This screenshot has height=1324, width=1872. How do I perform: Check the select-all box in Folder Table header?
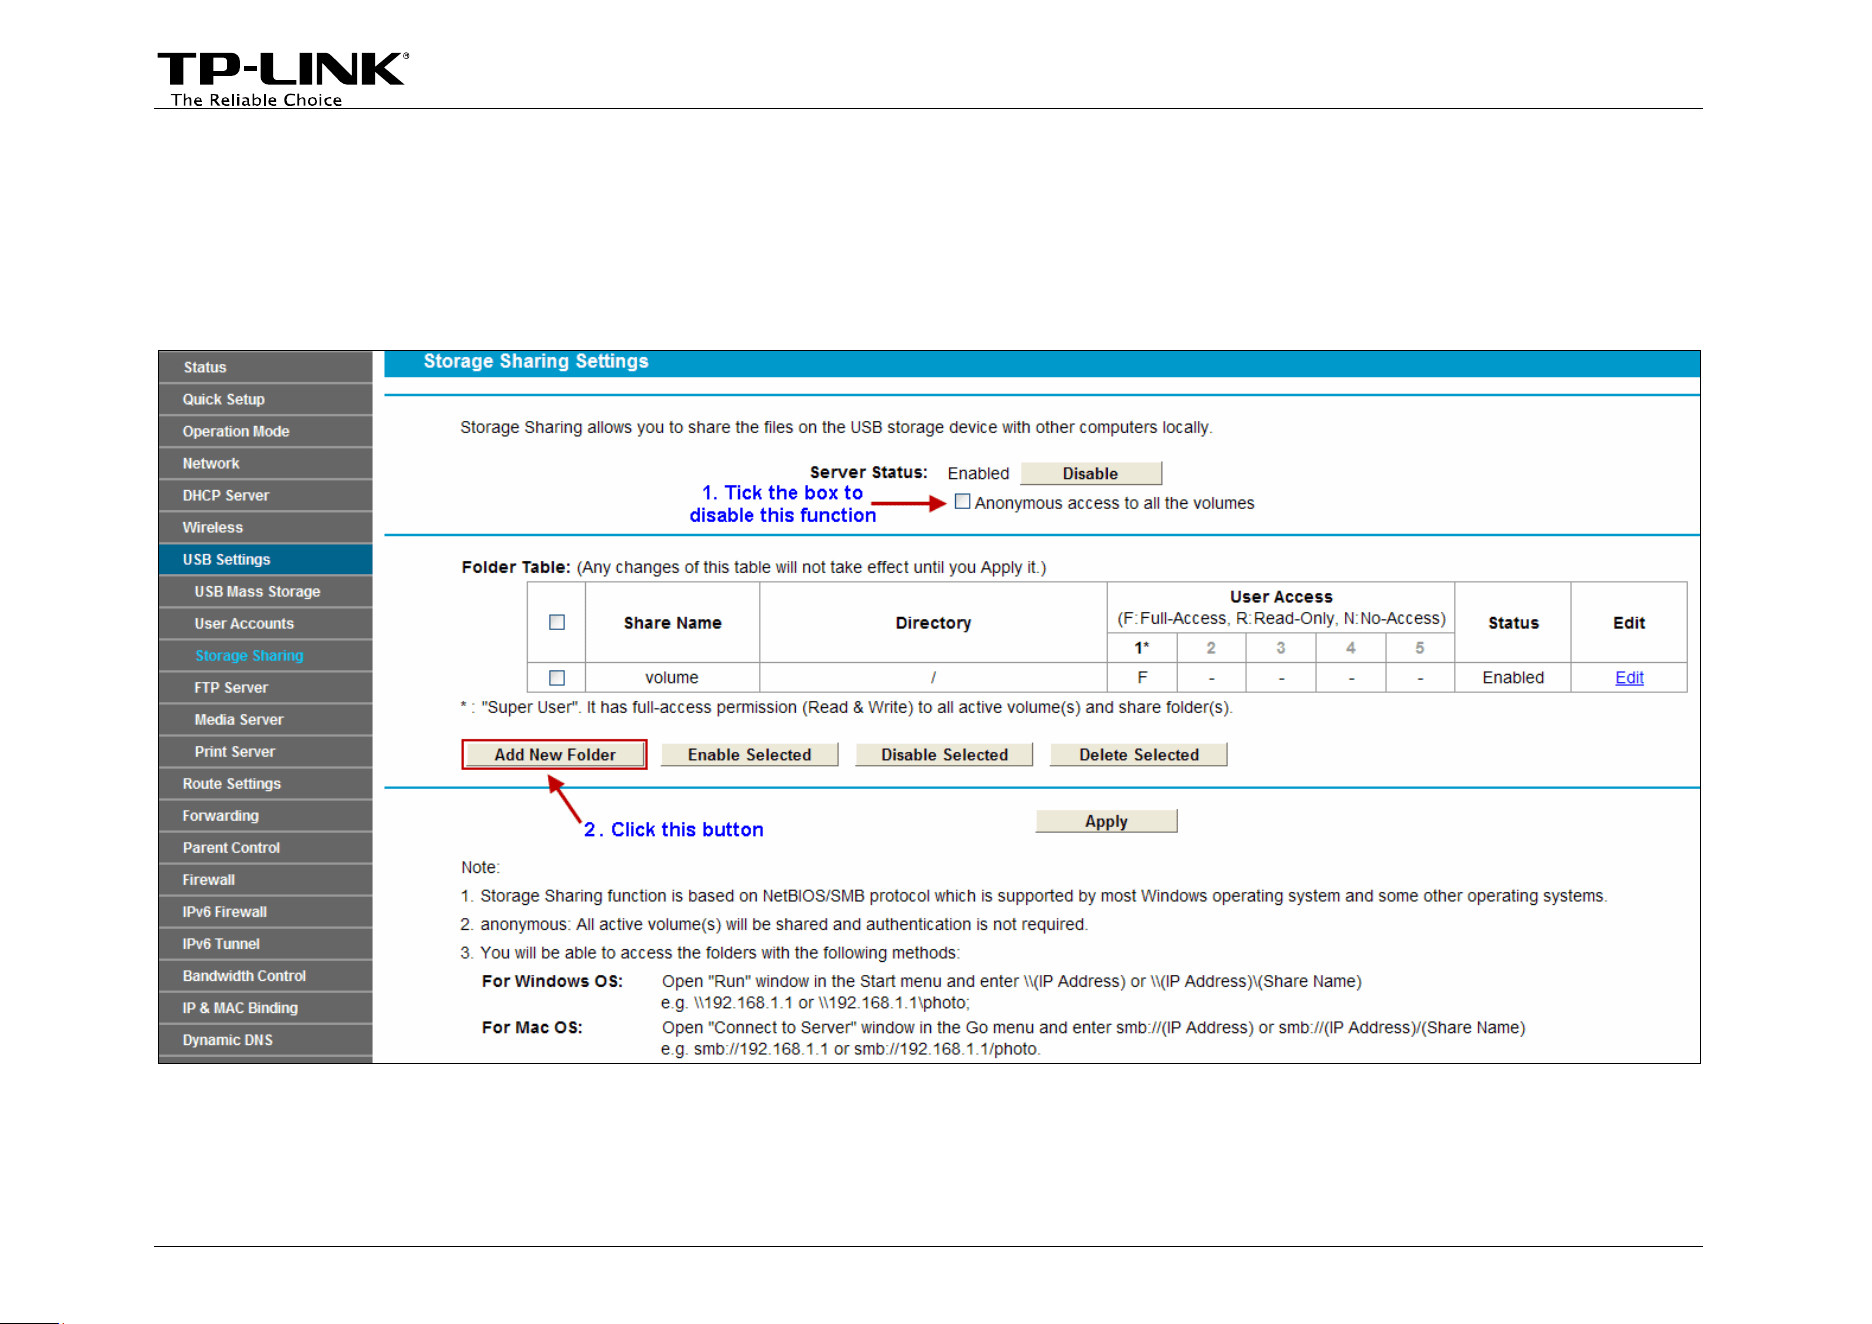tap(557, 622)
